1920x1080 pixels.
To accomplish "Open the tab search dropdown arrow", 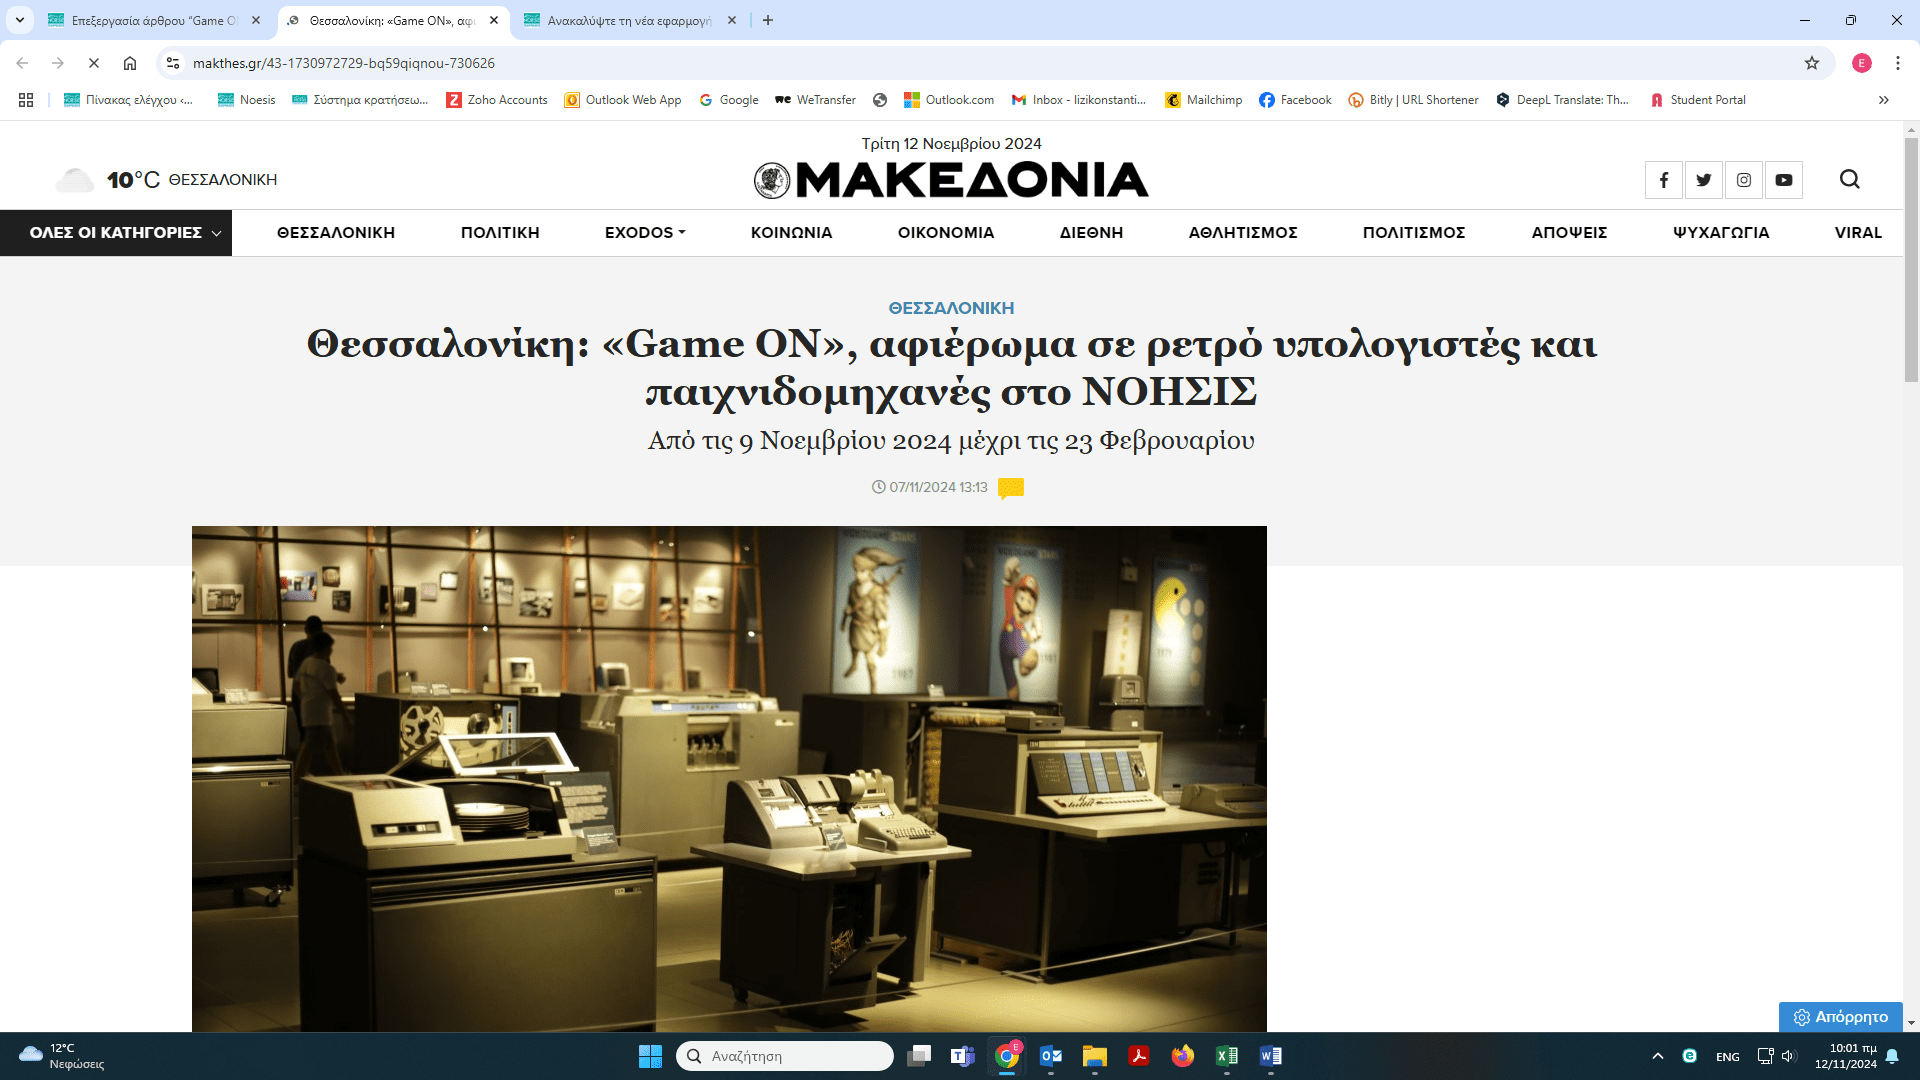I will tap(20, 20).
